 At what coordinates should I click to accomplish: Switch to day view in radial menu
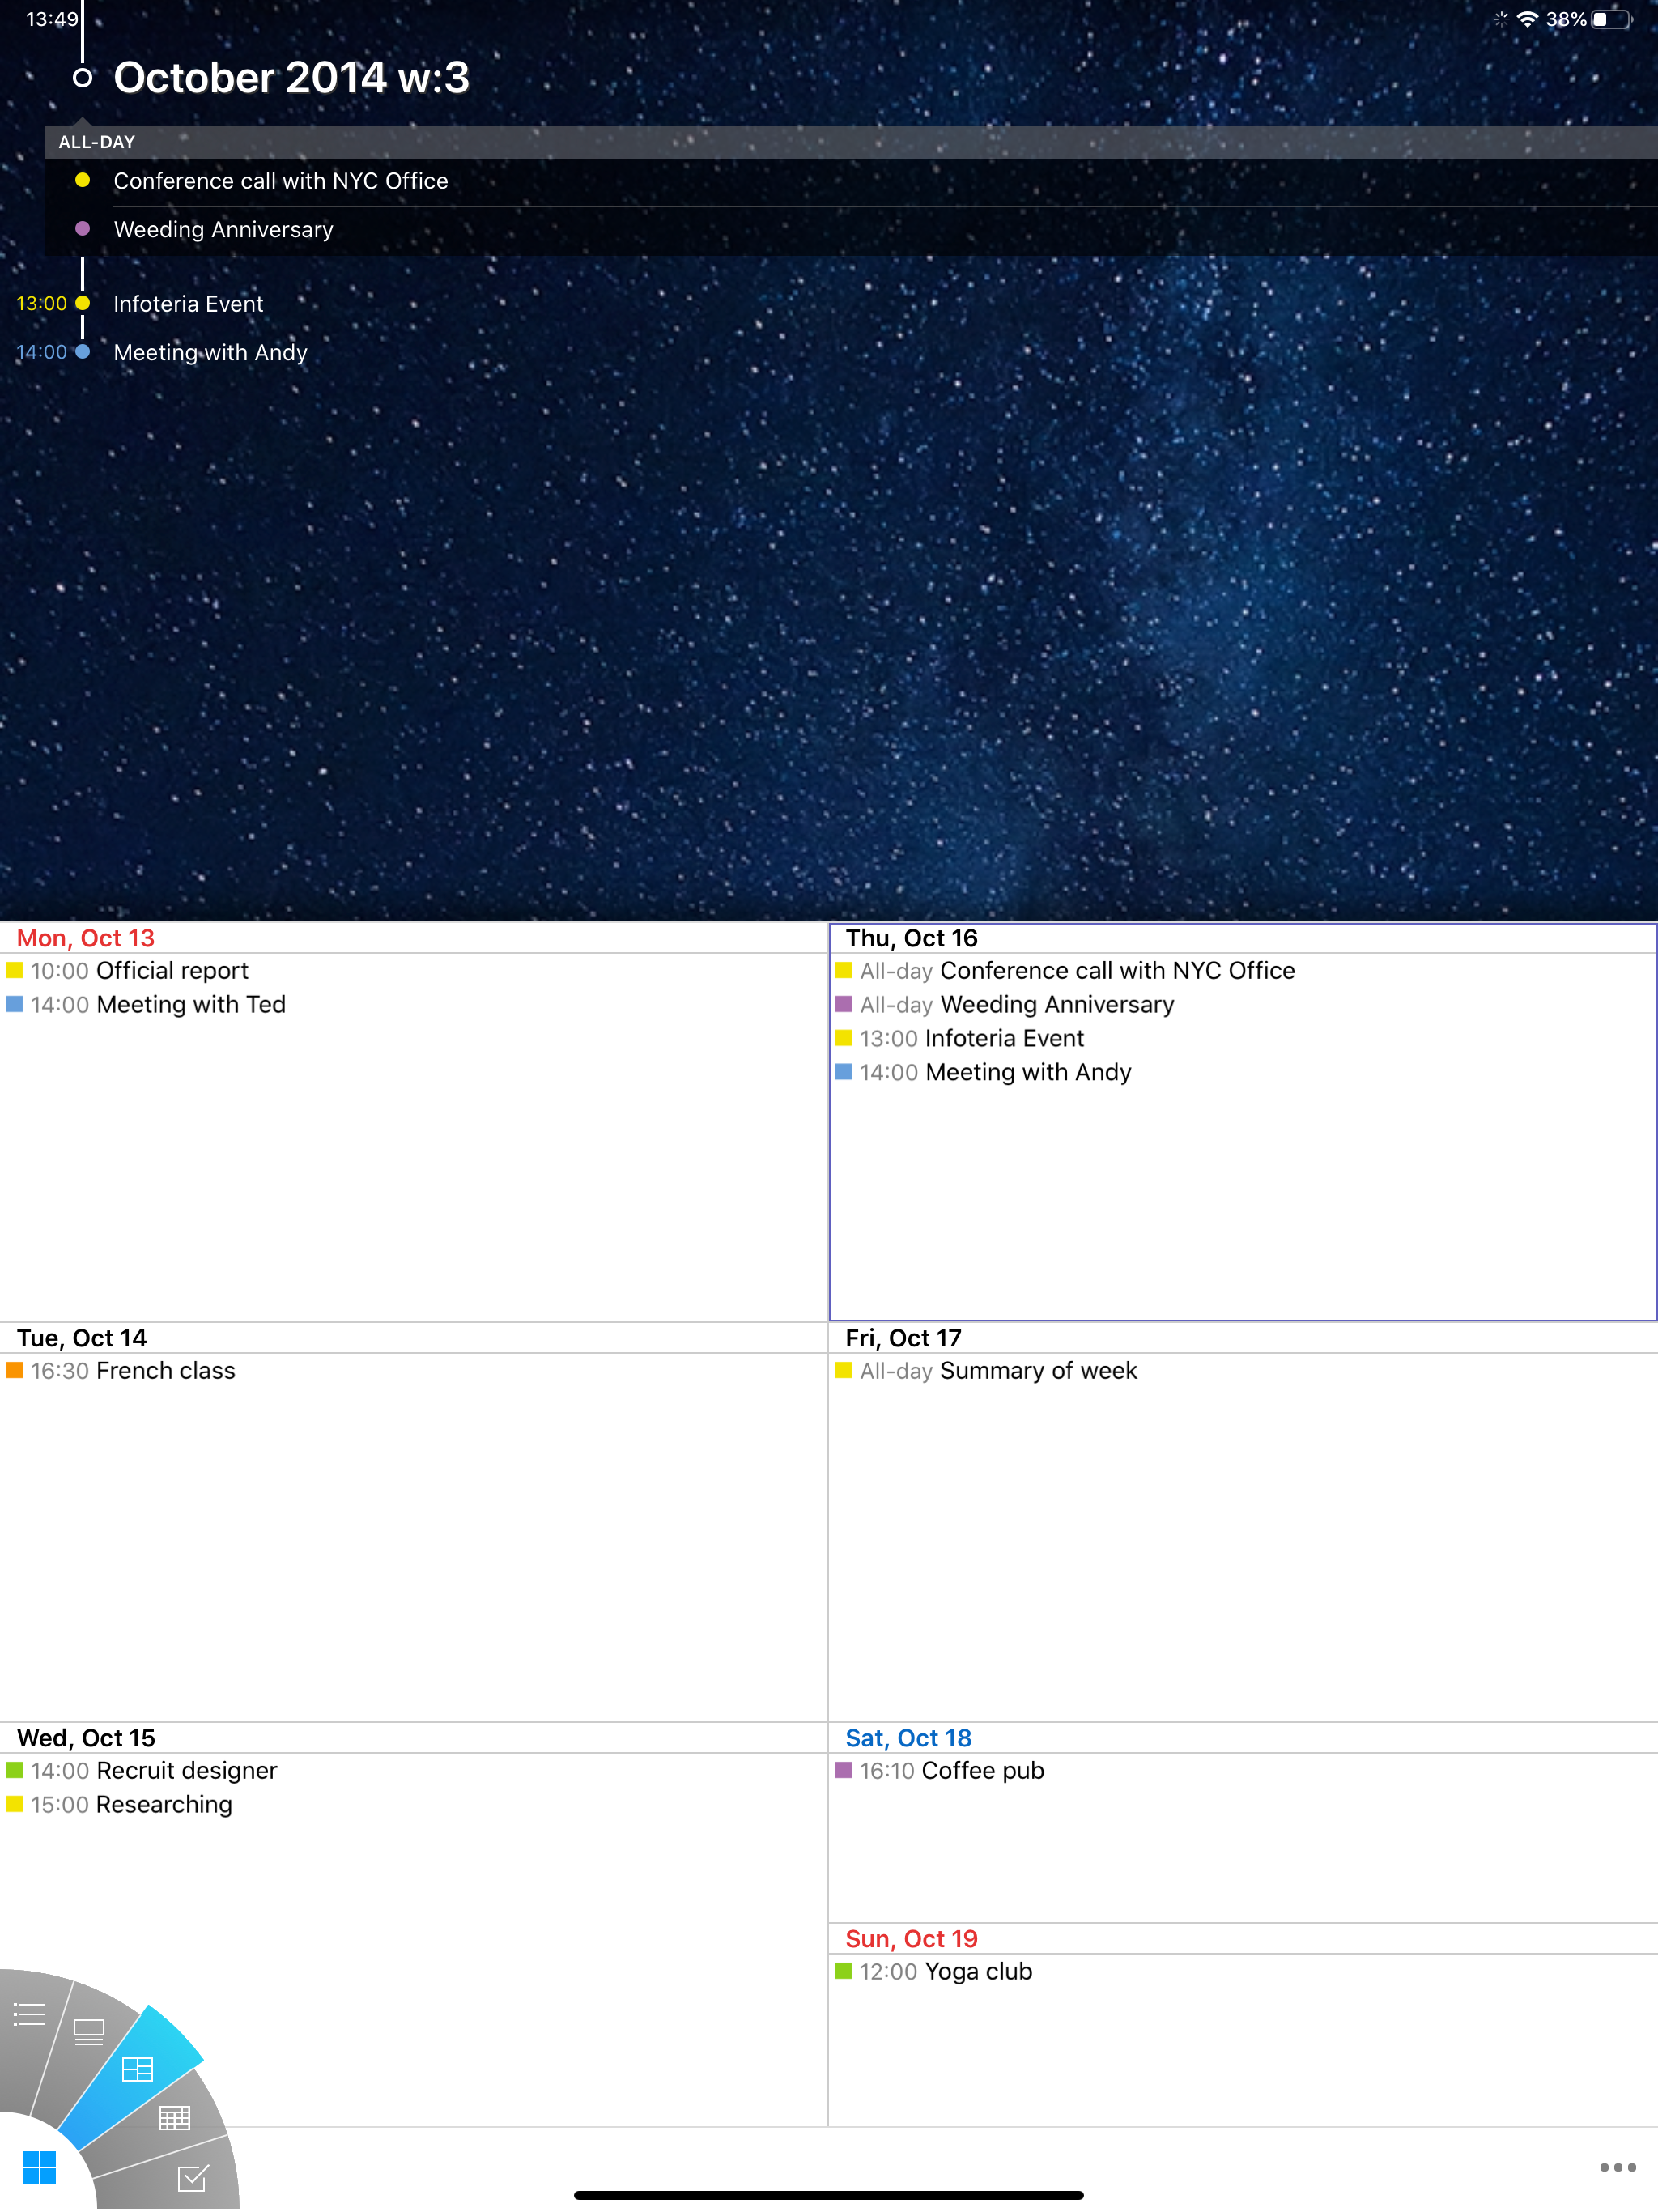(x=89, y=2031)
